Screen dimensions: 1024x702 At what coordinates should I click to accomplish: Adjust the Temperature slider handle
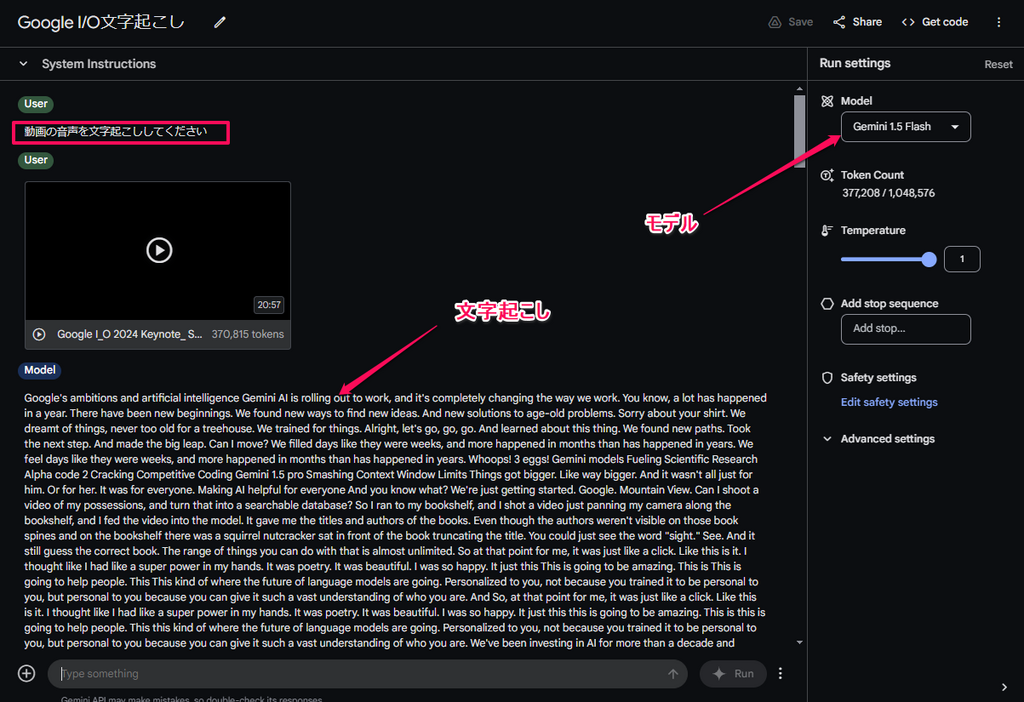point(929,259)
